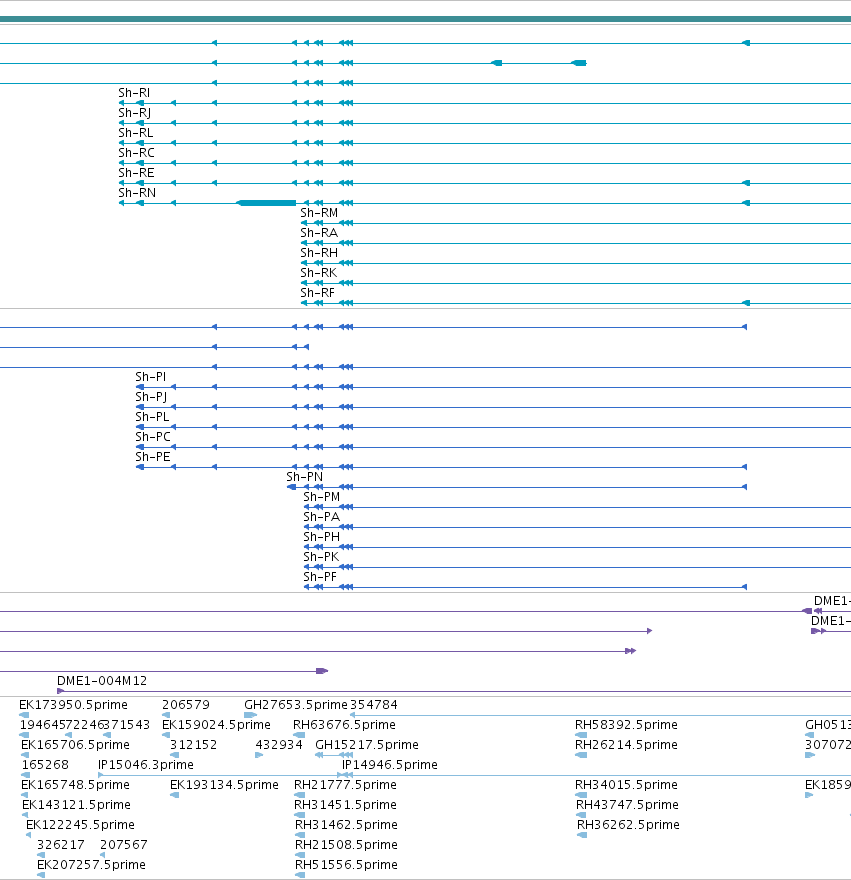Click the GH27653.5prime EST label
851x880 pixels.
[296, 705]
